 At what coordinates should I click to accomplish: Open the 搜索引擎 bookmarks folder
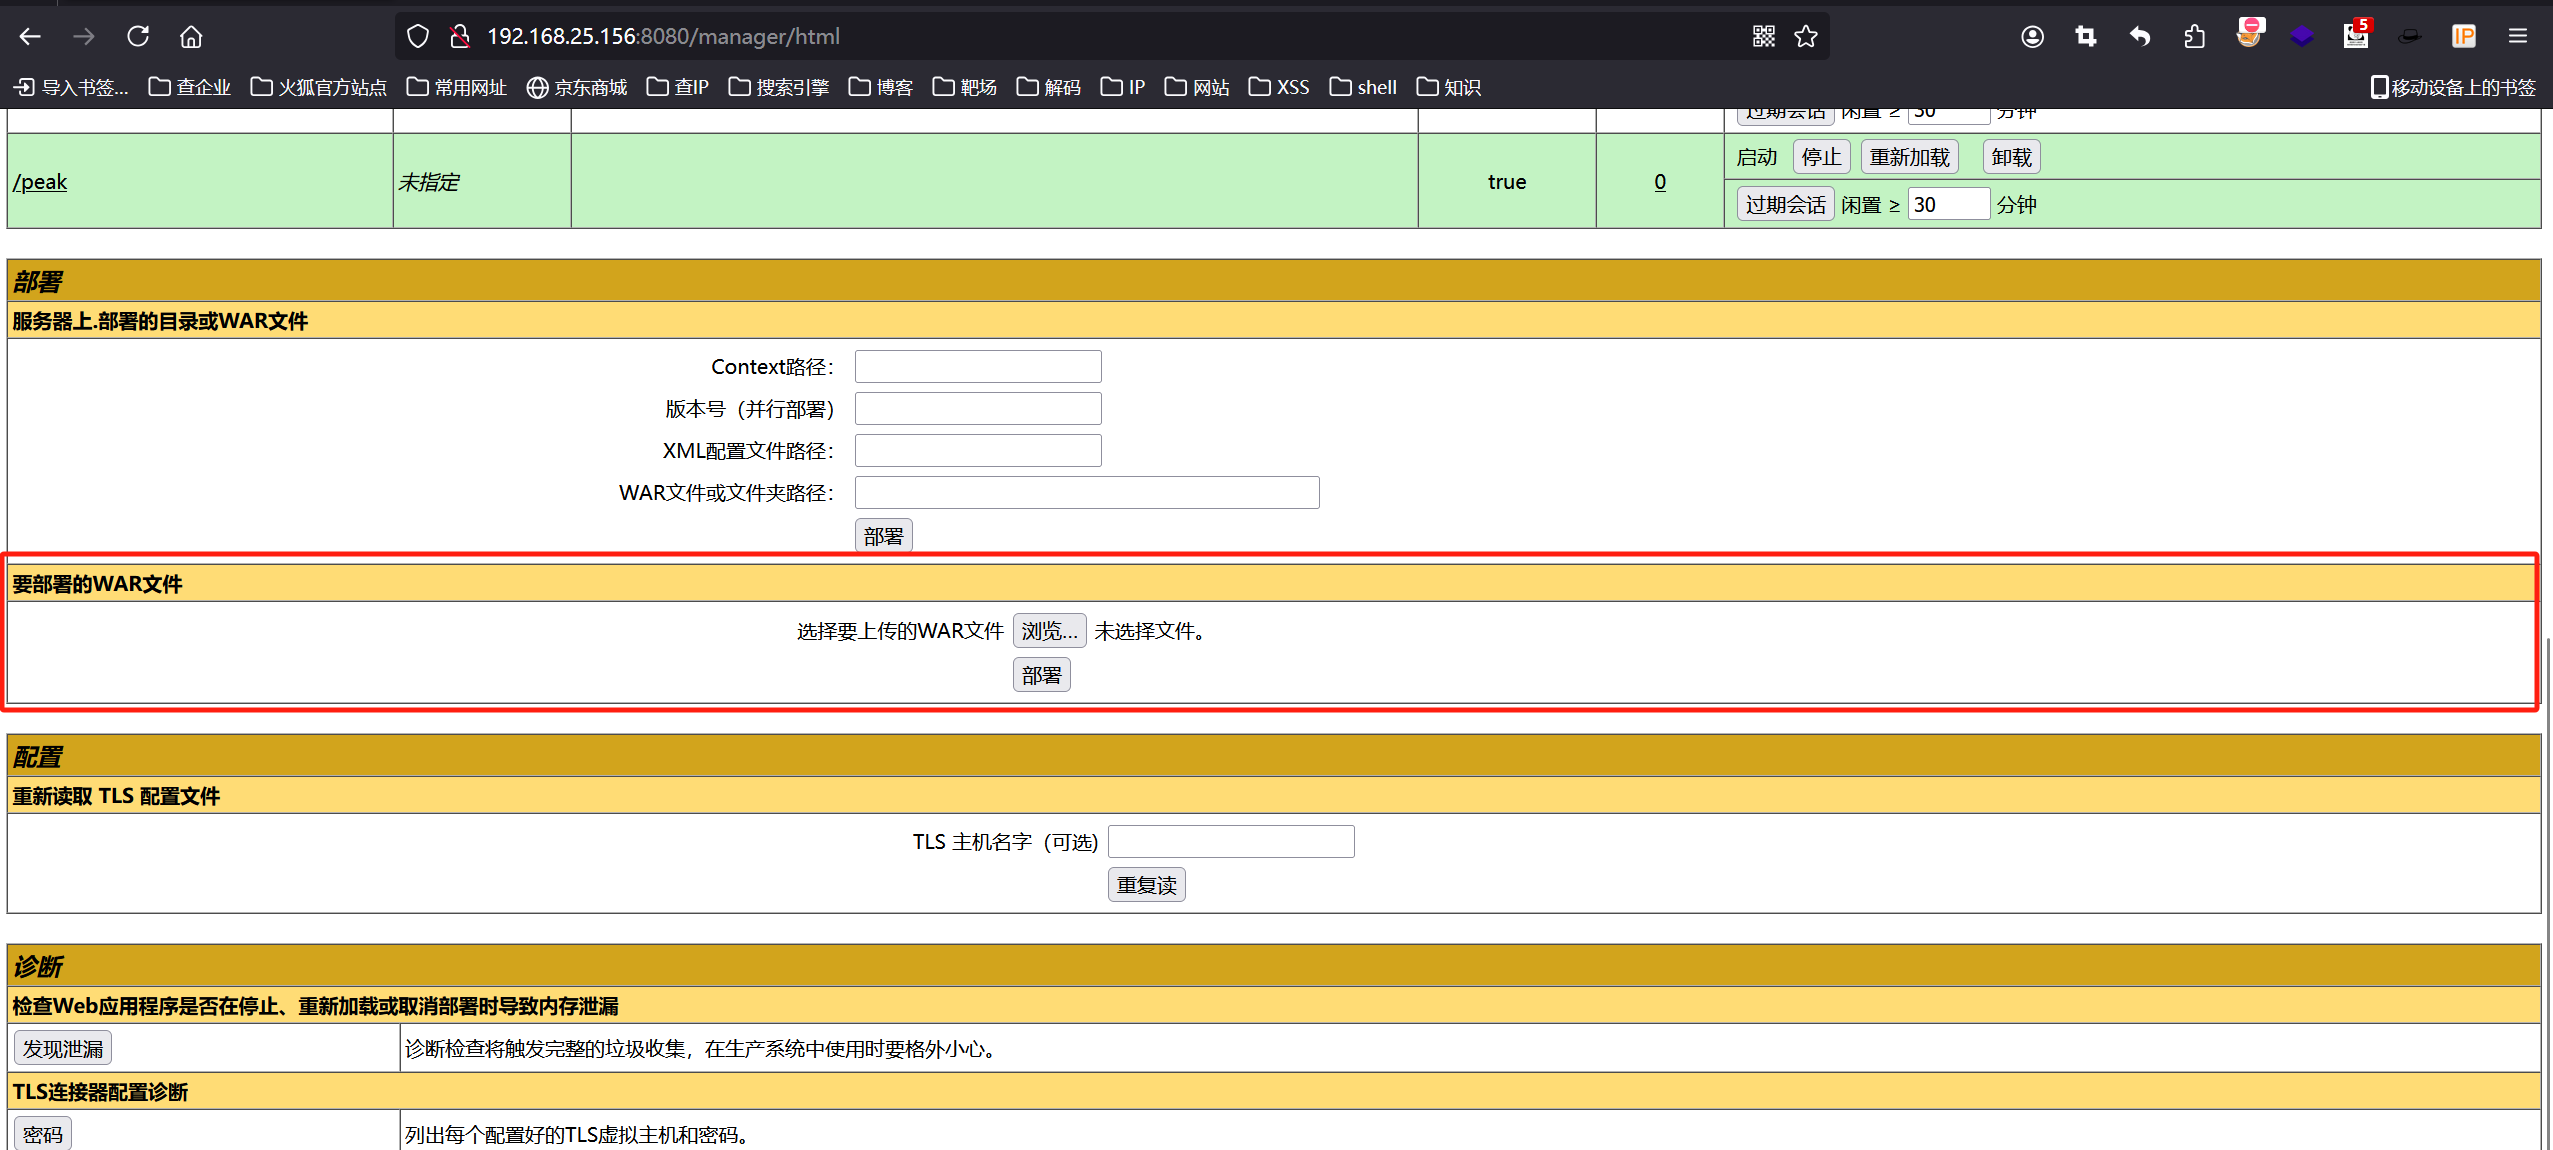coord(779,87)
